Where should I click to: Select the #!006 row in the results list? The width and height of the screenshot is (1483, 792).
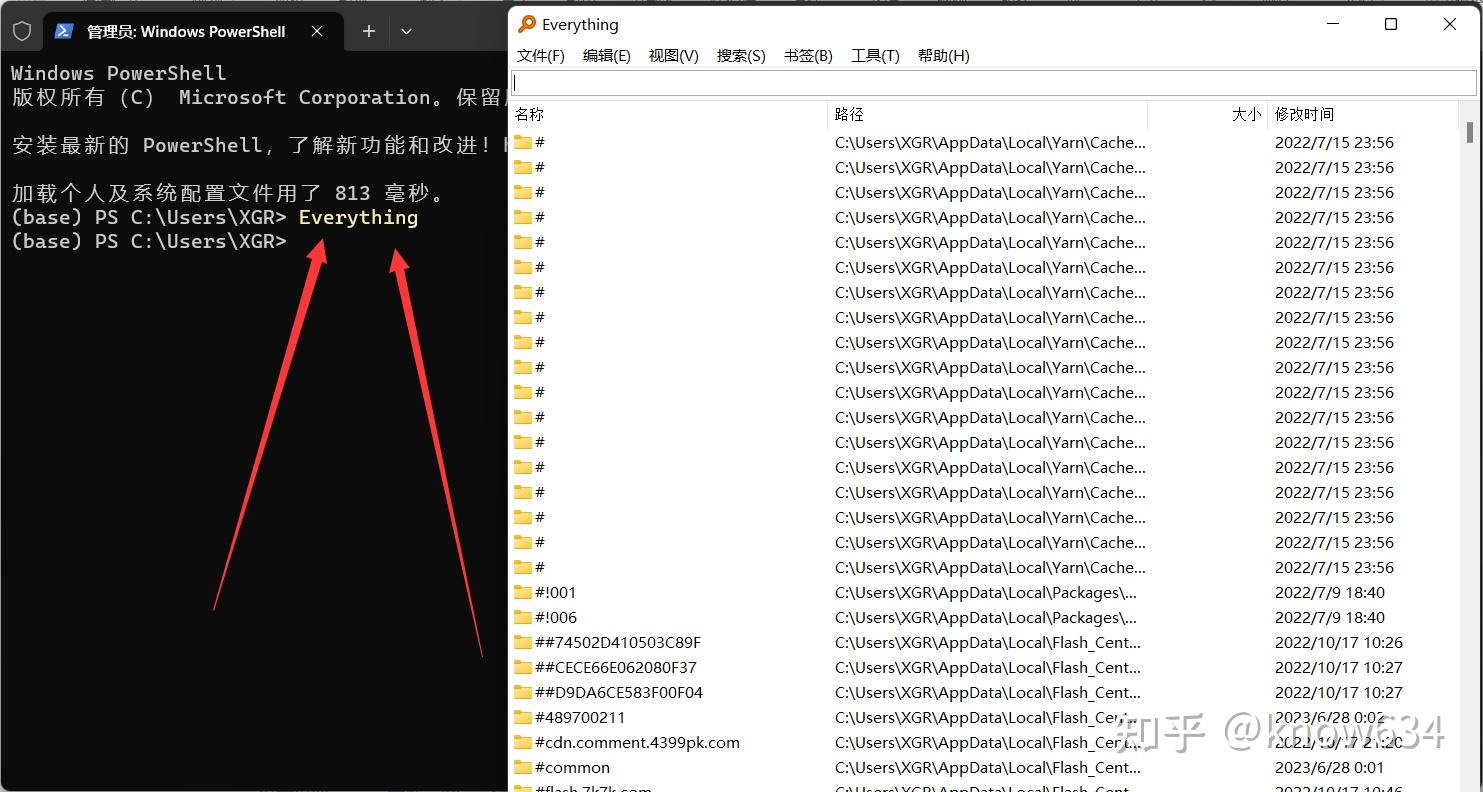(x=558, y=617)
